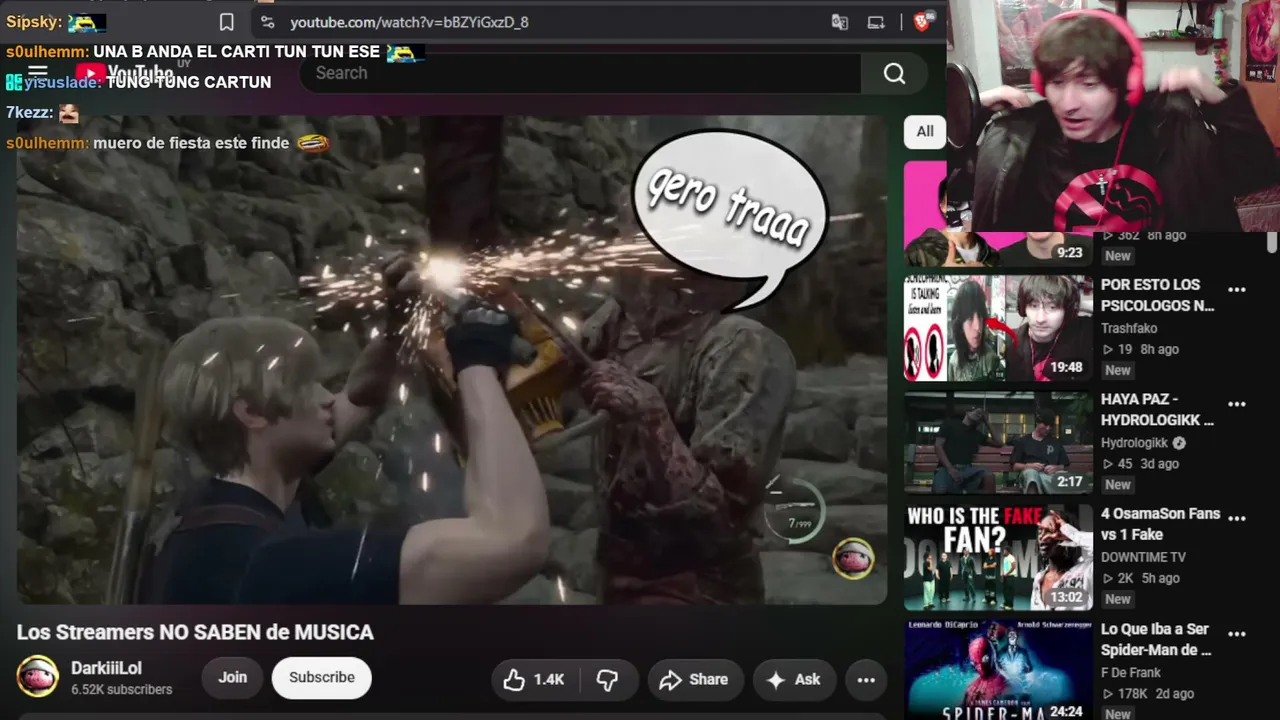
Task: Open the Brave Shields icon
Action: 923,21
